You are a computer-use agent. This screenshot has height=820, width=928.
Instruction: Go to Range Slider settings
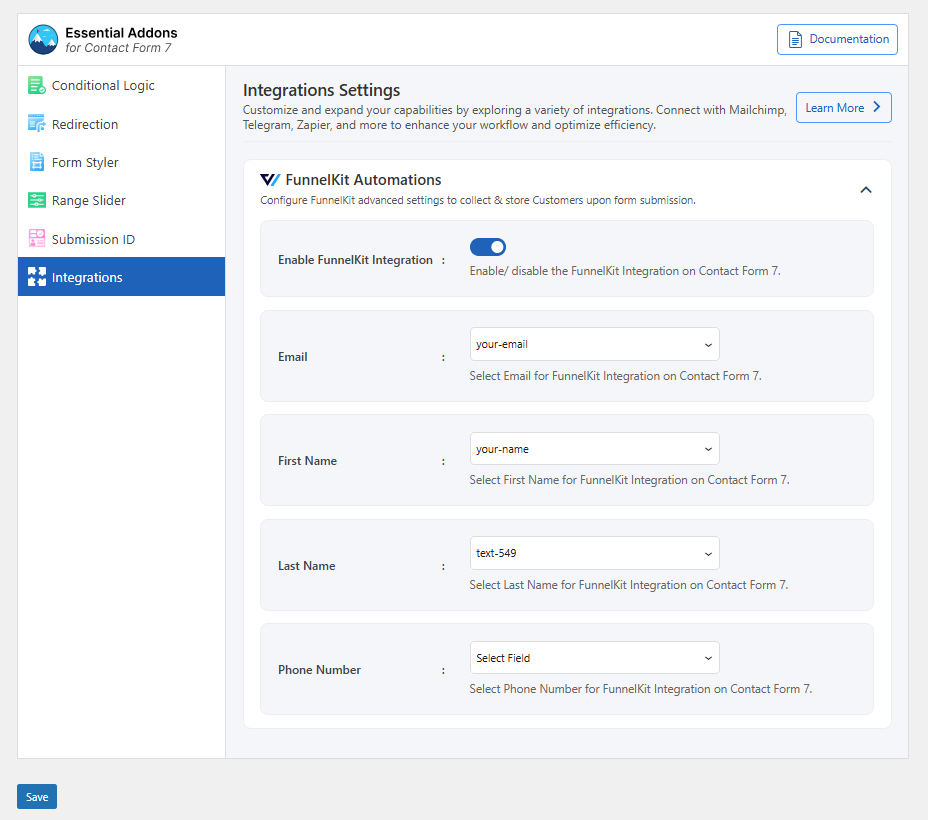click(x=121, y=201)
